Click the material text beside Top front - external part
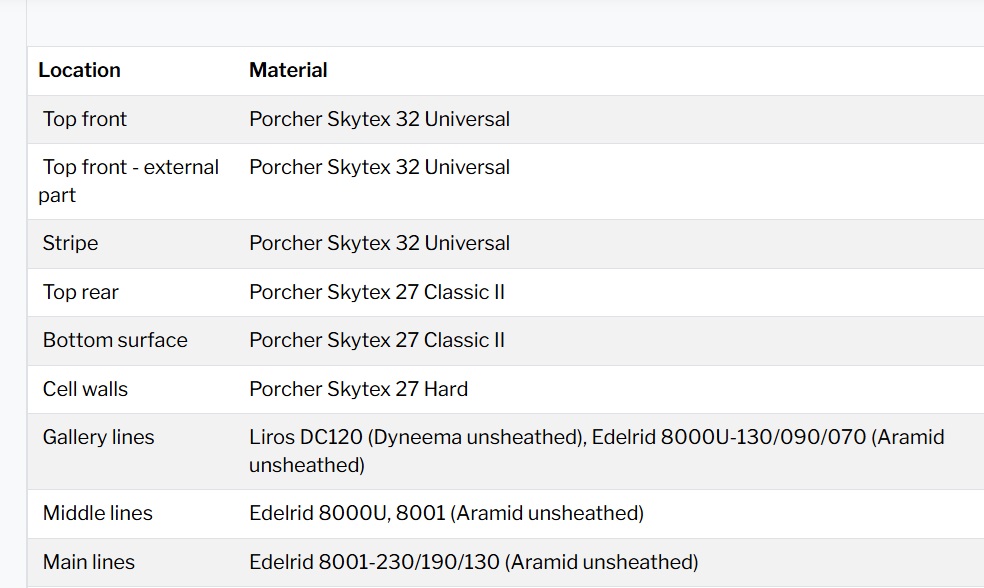Image resolution: width=984 pixels, height=588 pixels. (x=379, y=167)
